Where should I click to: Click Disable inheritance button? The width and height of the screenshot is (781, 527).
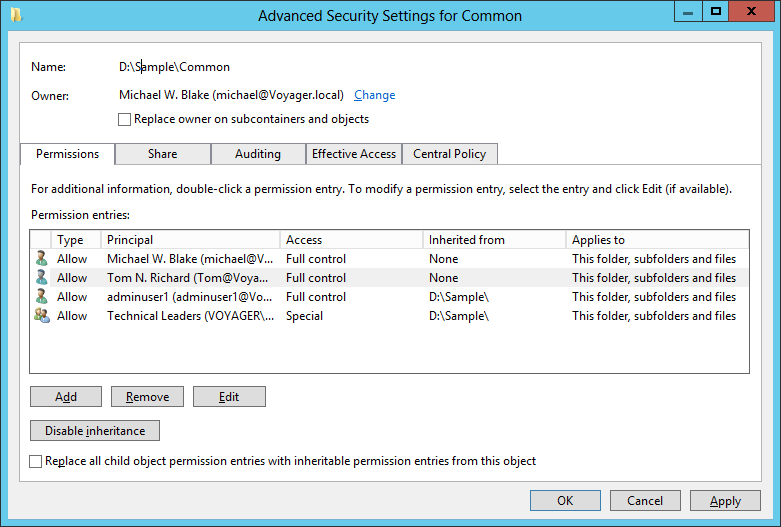tap(95, 431)
